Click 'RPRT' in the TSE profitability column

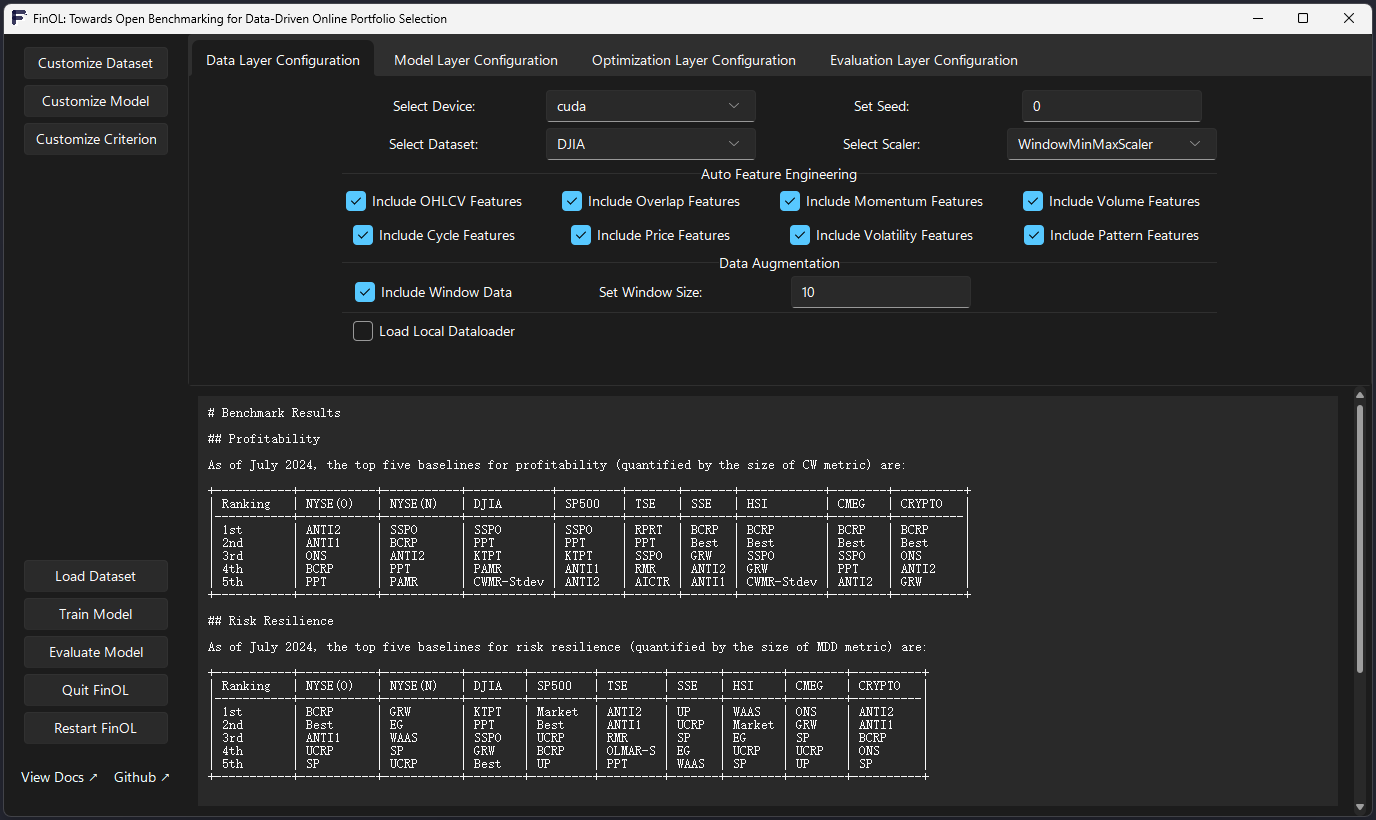(x=649, y=530)
